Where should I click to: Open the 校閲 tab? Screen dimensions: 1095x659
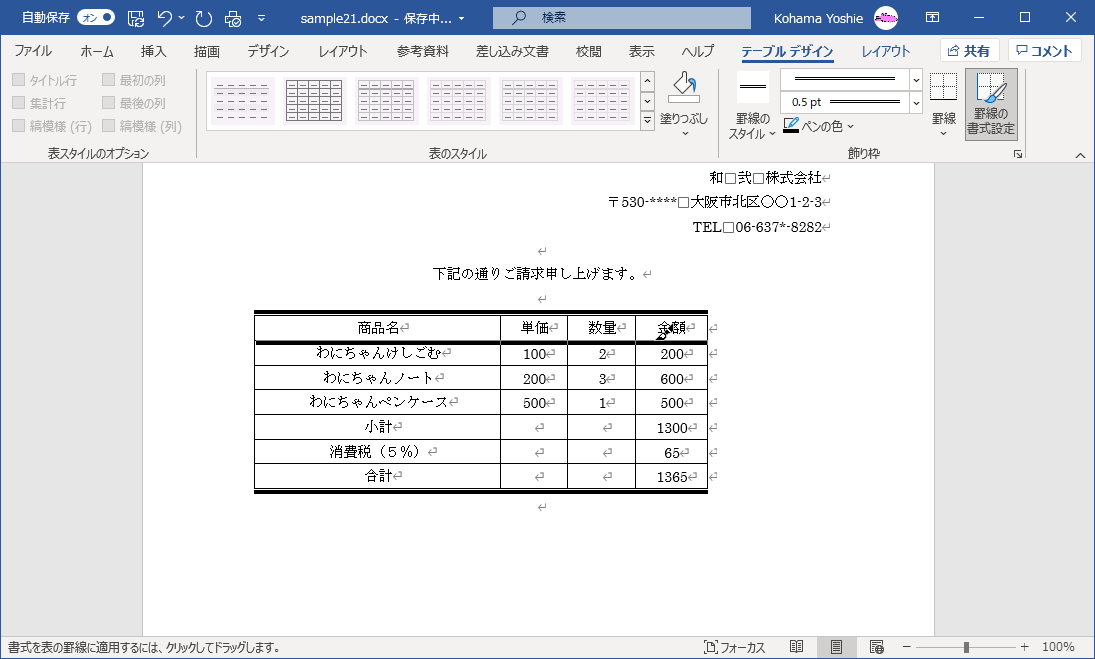(x=588, y=51)
